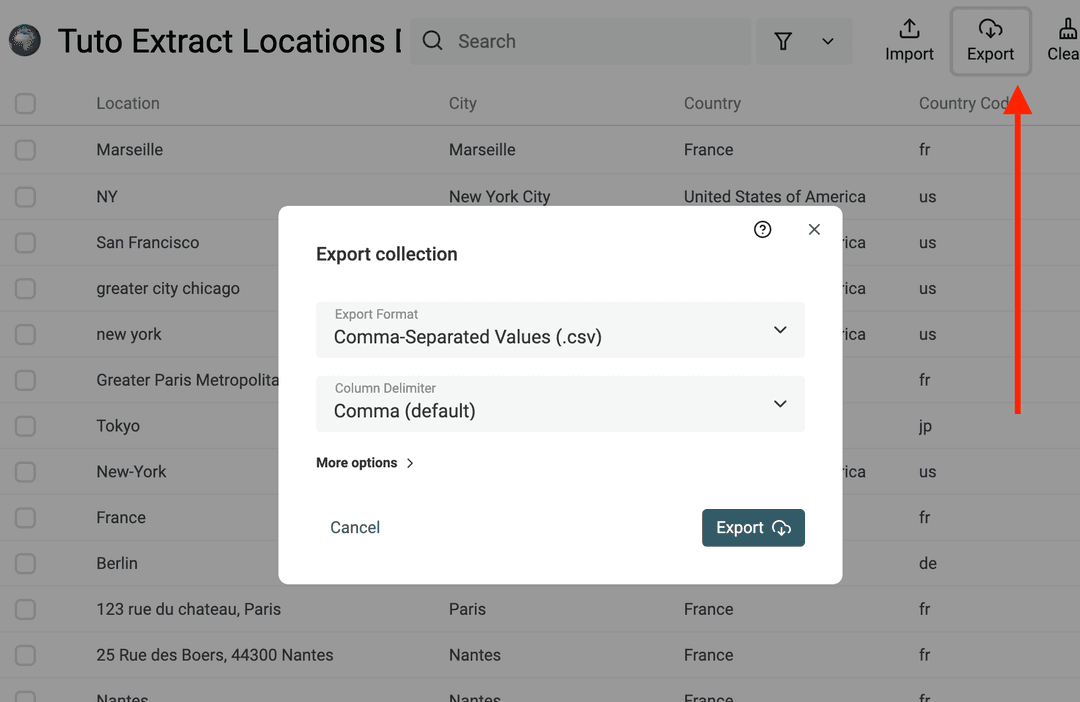This screenshot has height=702, width=1080.
Task: Check the Tokyo row checkbox
Action: point(25,426)
